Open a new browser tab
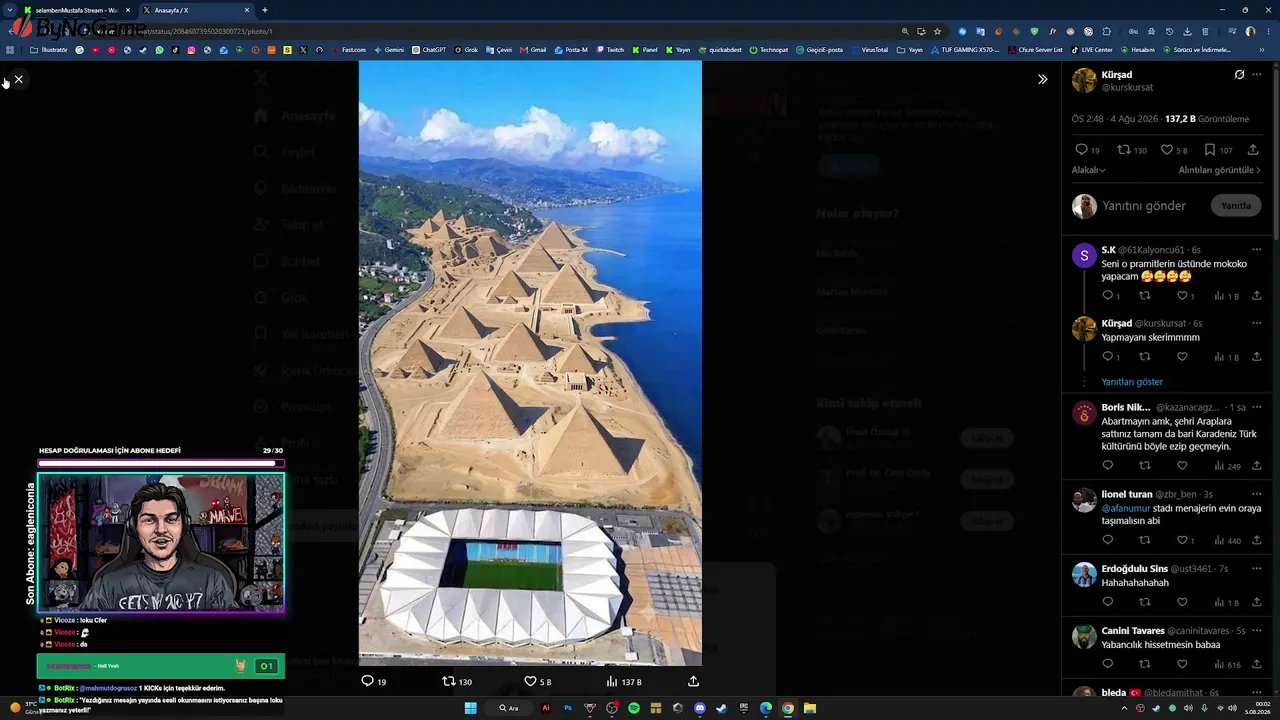This screenshot has height=720, width=1280. pos(265,10)
